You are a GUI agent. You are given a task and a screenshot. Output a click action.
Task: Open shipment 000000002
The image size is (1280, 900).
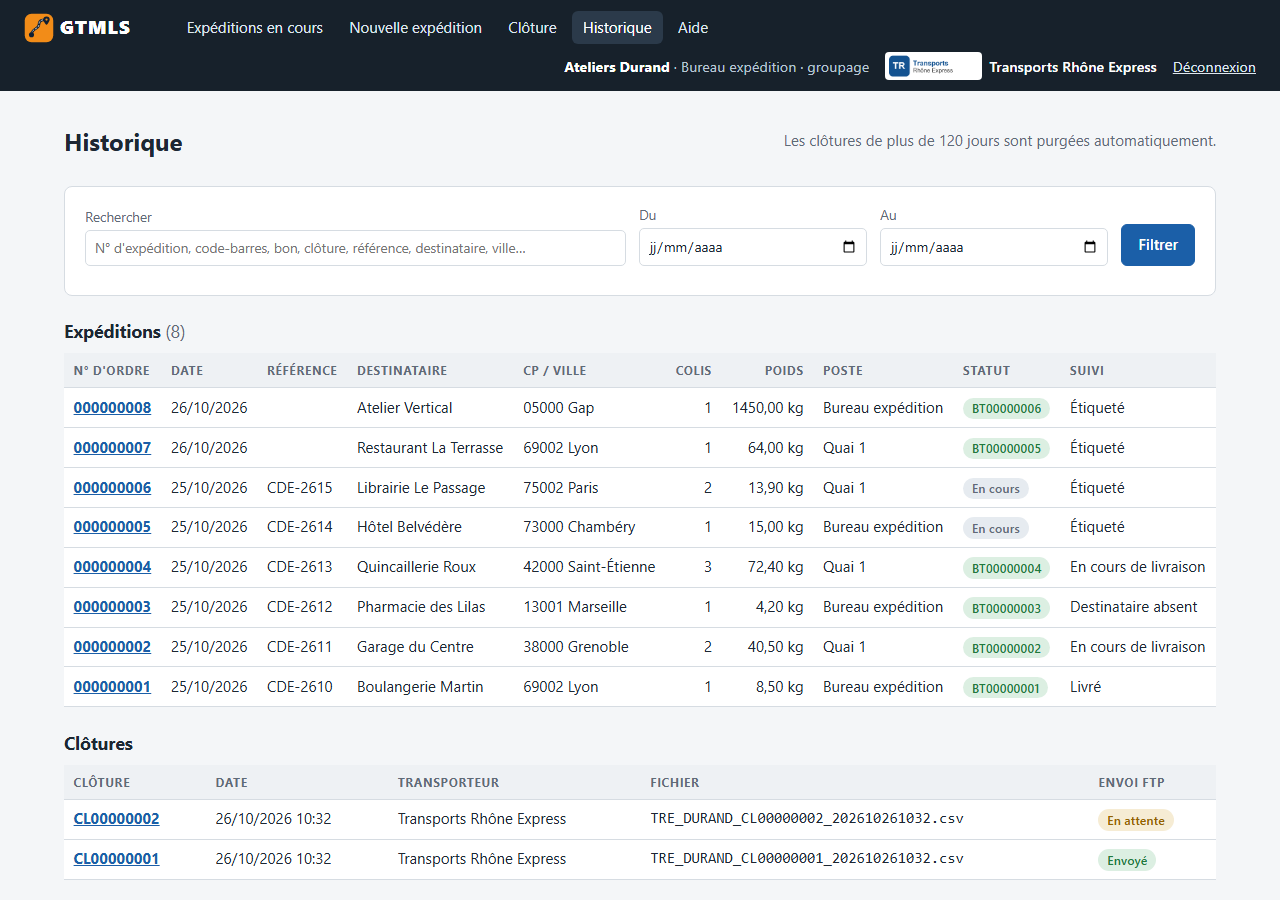coord(112,647)
